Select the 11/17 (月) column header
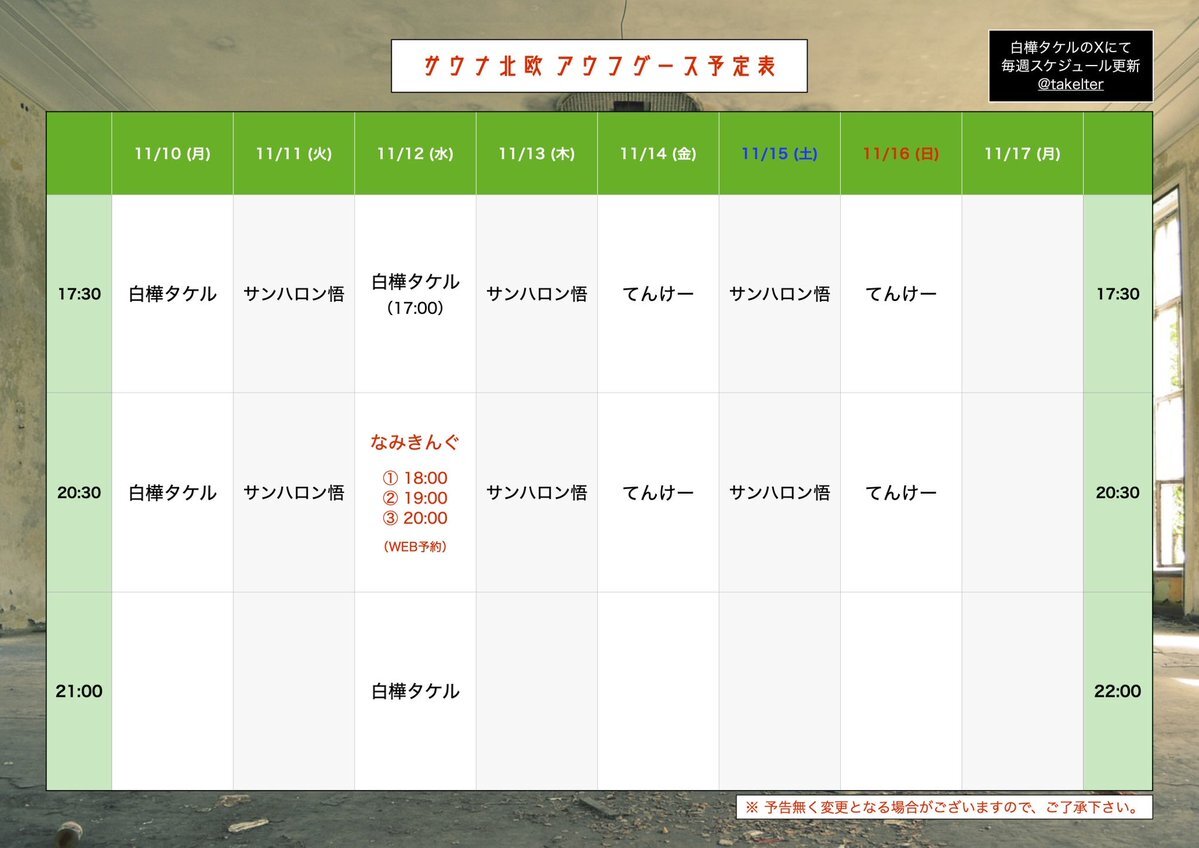The image size is (1199, 848). [x=1022, y=154]
